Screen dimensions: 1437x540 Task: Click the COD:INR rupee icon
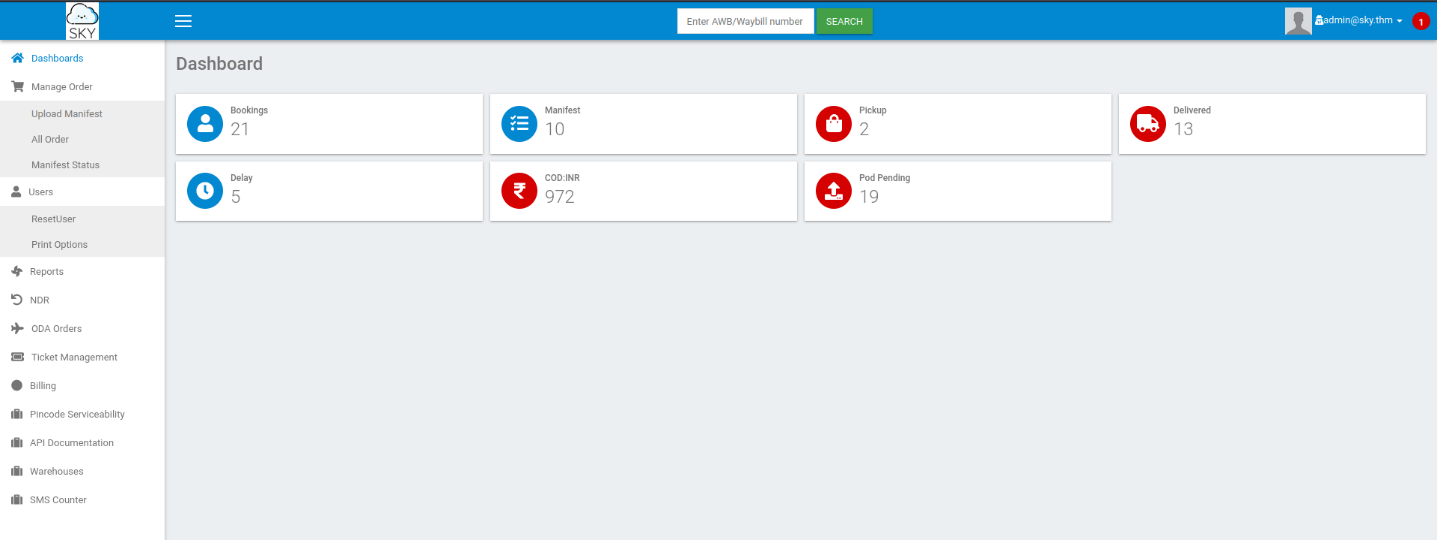coord(519,191)
